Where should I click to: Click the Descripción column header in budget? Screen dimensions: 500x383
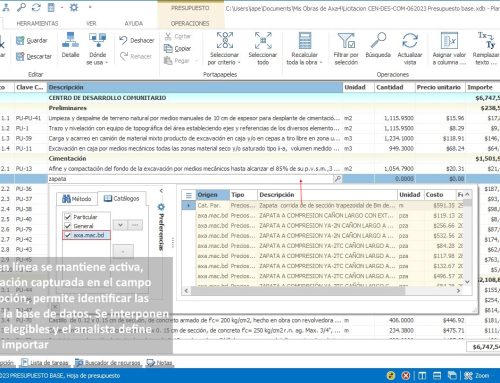pyautogui.click(x=195, y=87)
